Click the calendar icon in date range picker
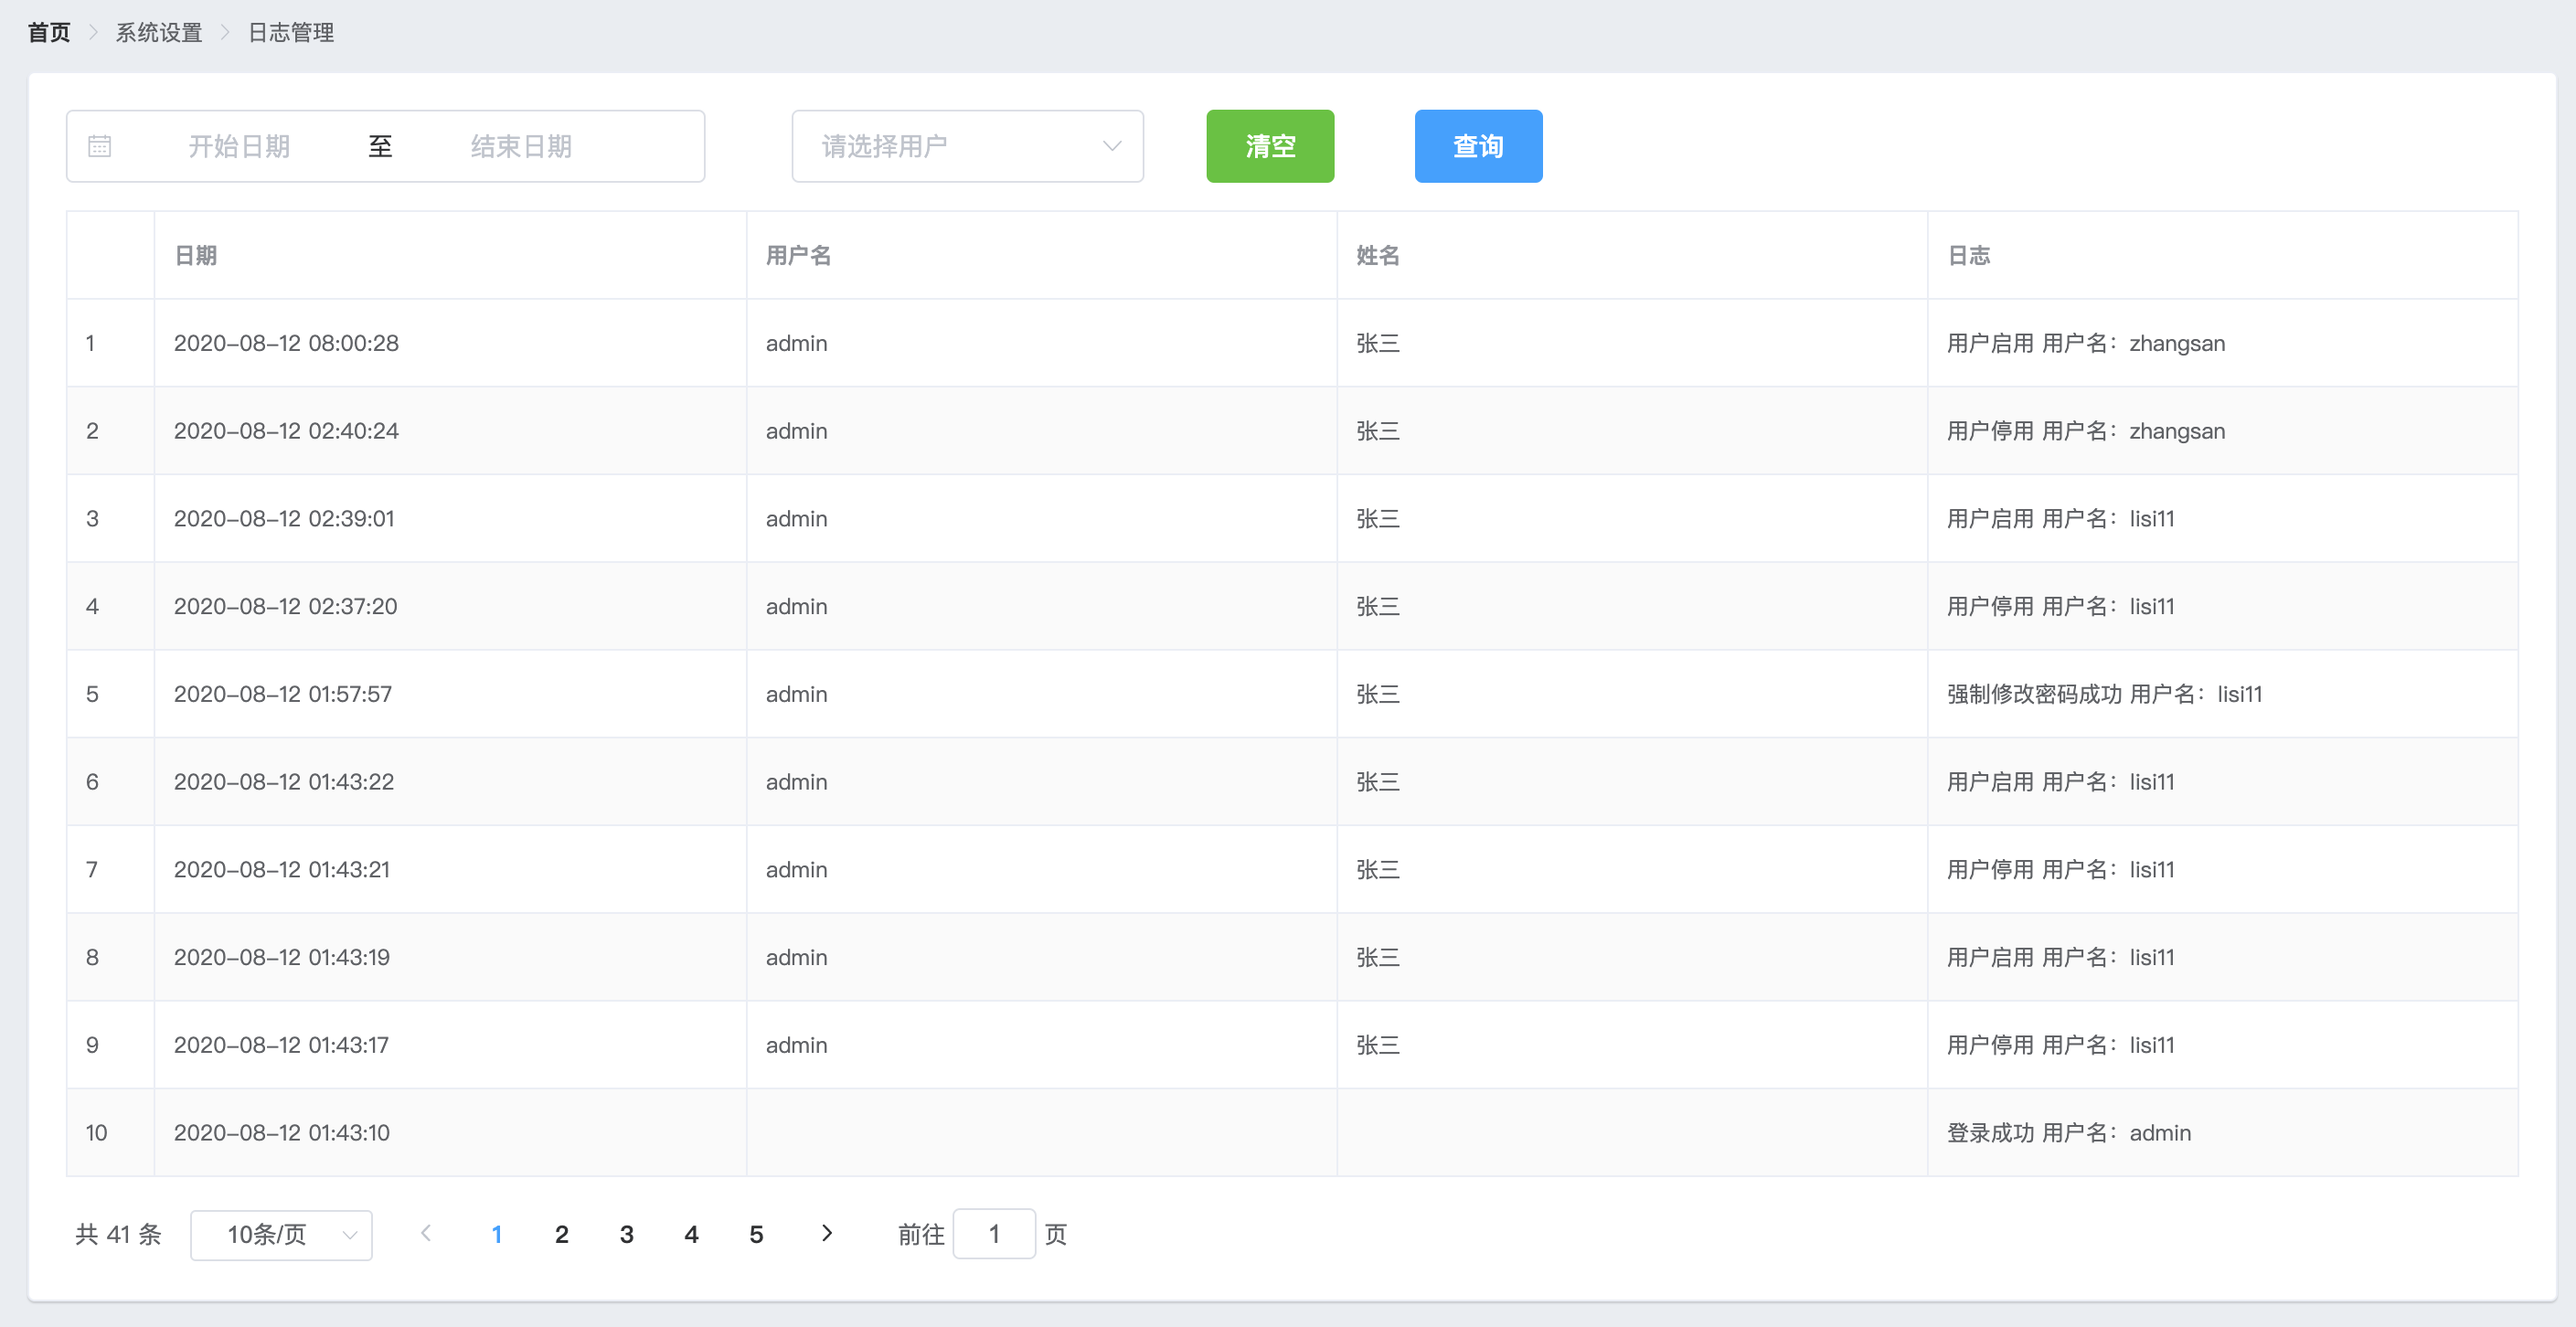The width and height of the screenshot is (2576, 1327). point(99,146)
